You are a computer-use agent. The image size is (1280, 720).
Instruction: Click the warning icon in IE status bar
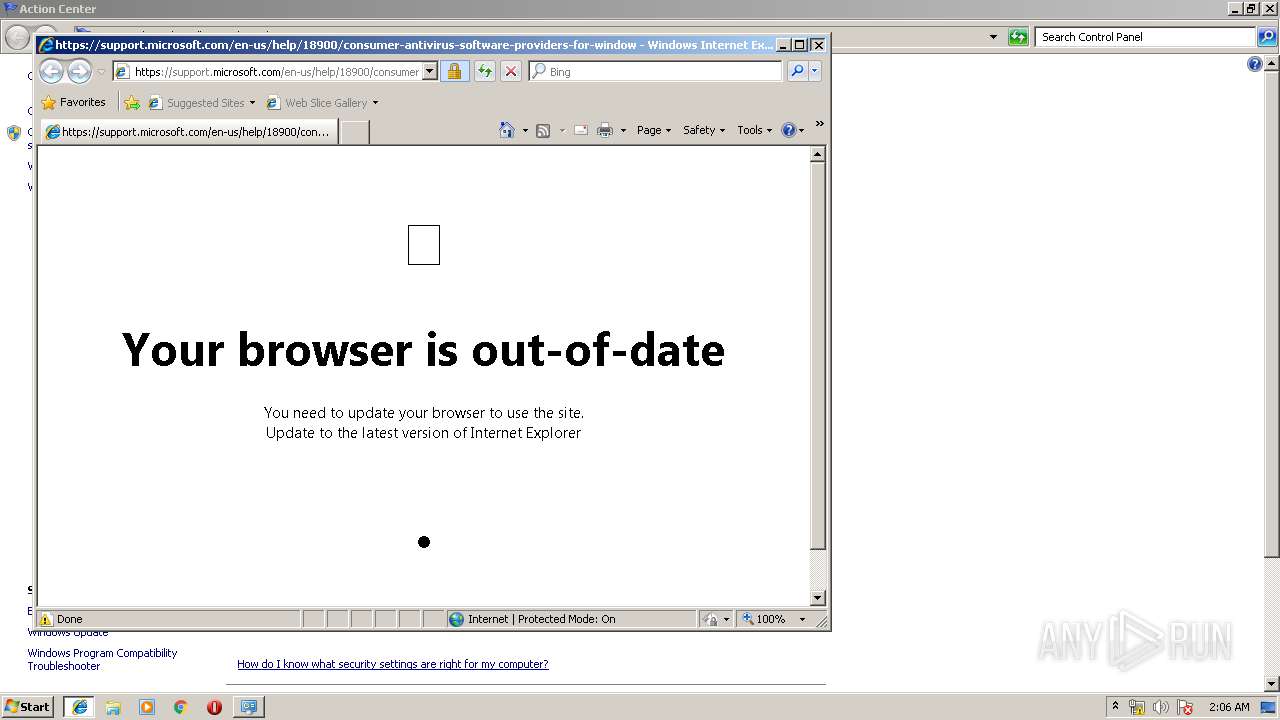46,619
